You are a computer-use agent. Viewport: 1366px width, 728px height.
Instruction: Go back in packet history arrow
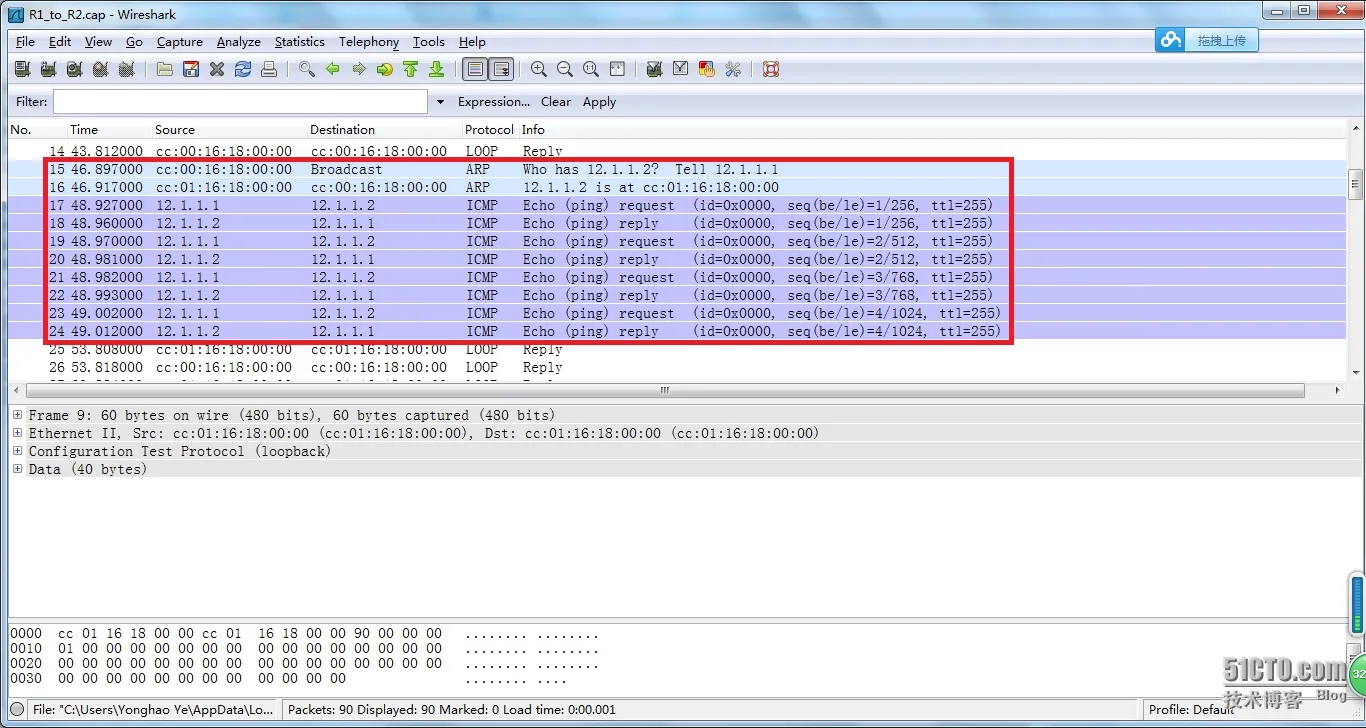(333, 69)
